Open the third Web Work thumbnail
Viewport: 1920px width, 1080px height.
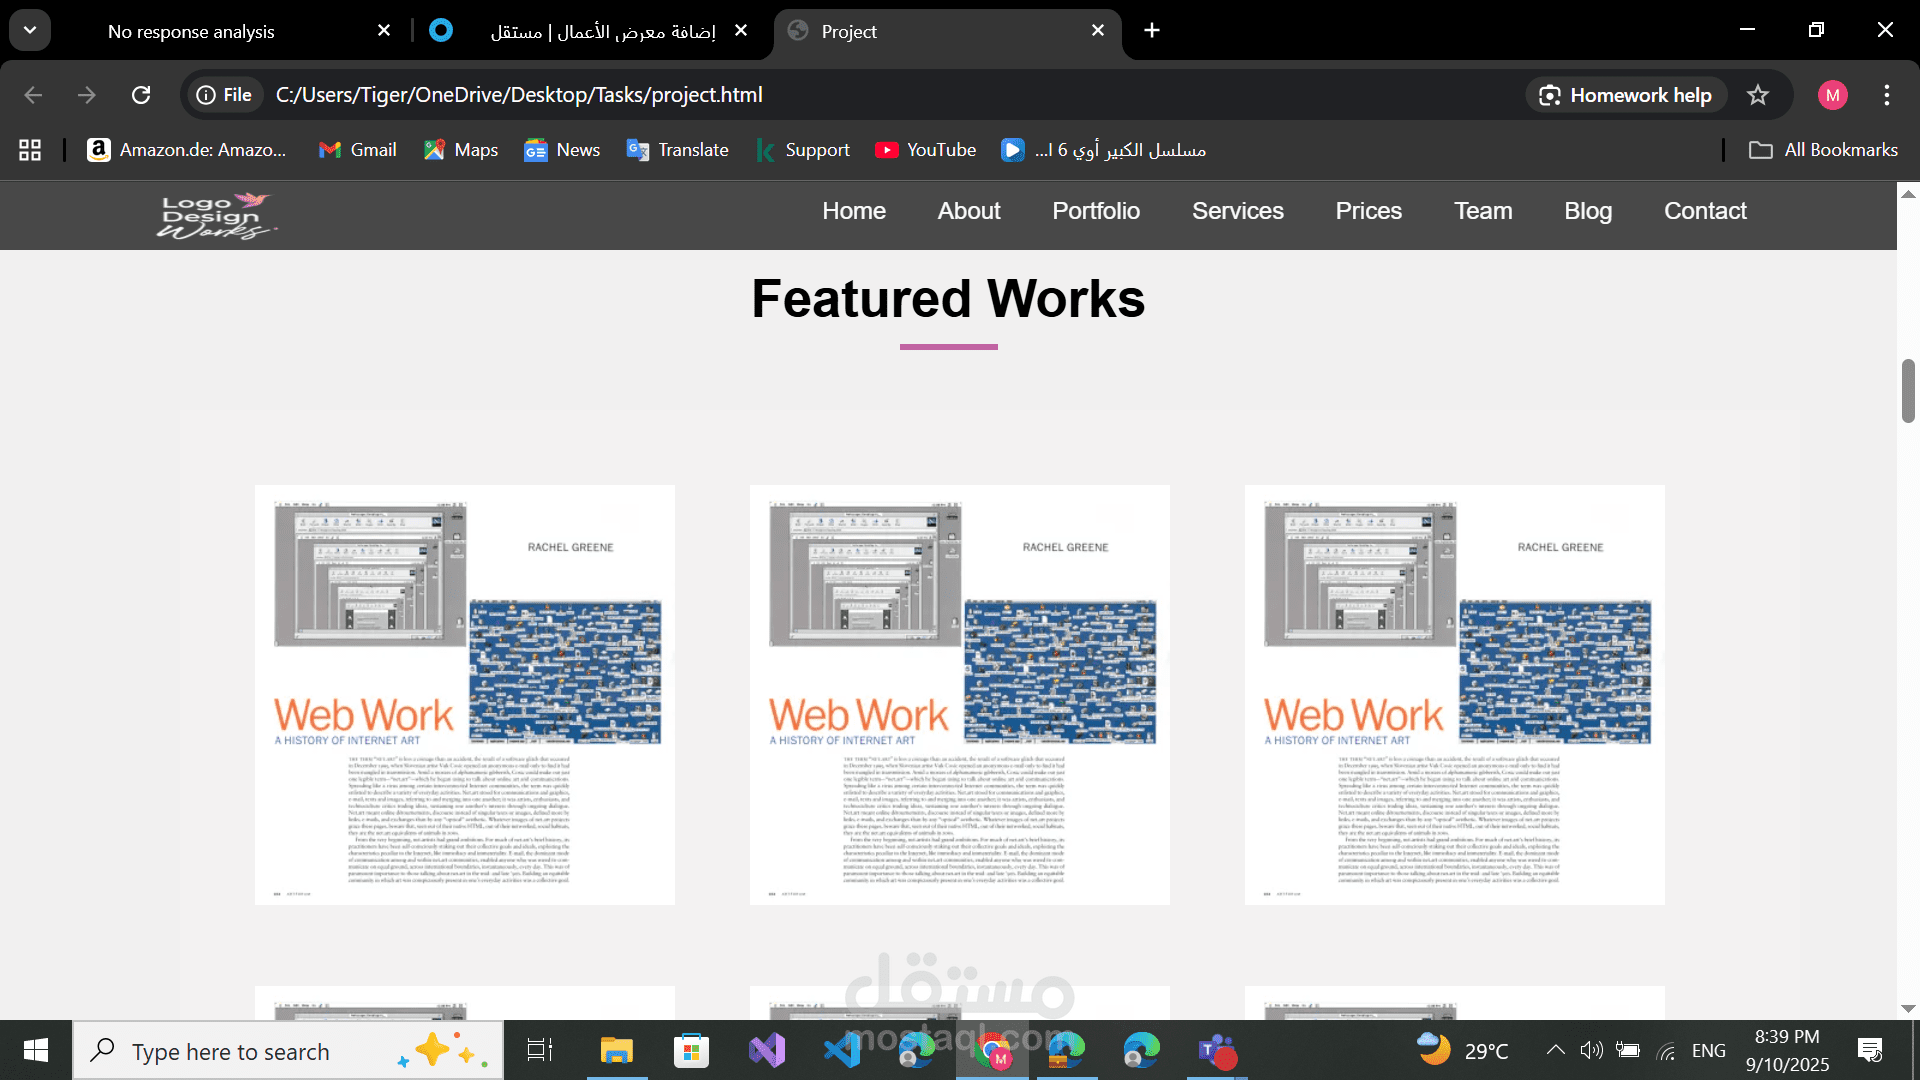(x=1455, y=695)
